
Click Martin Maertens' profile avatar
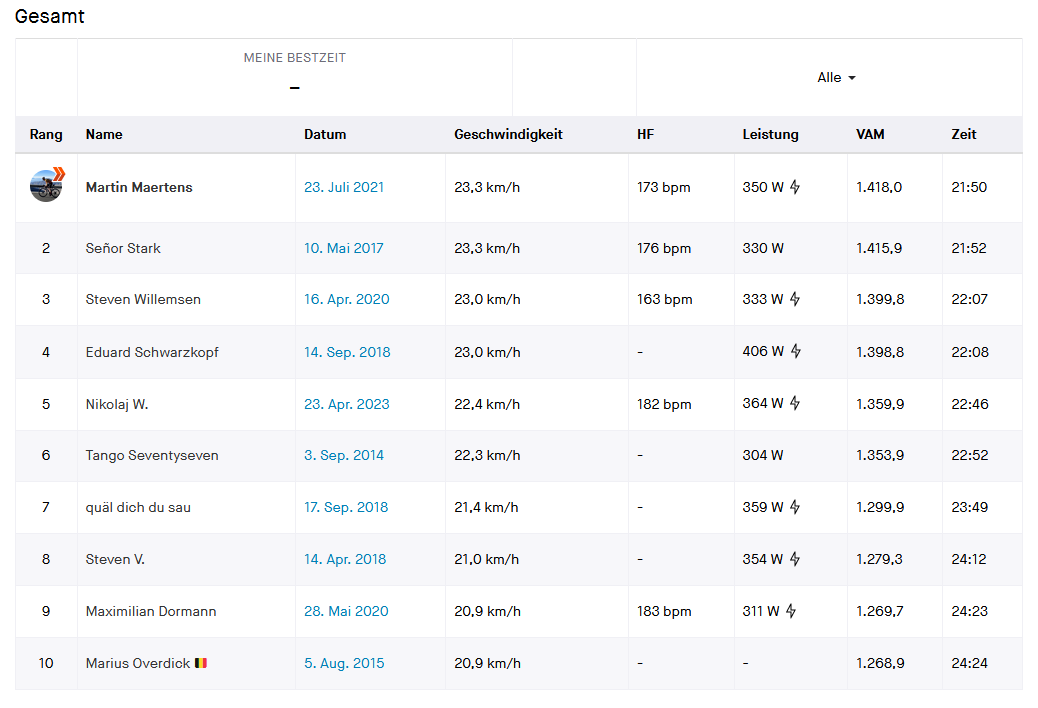click(x=46, y=186)
